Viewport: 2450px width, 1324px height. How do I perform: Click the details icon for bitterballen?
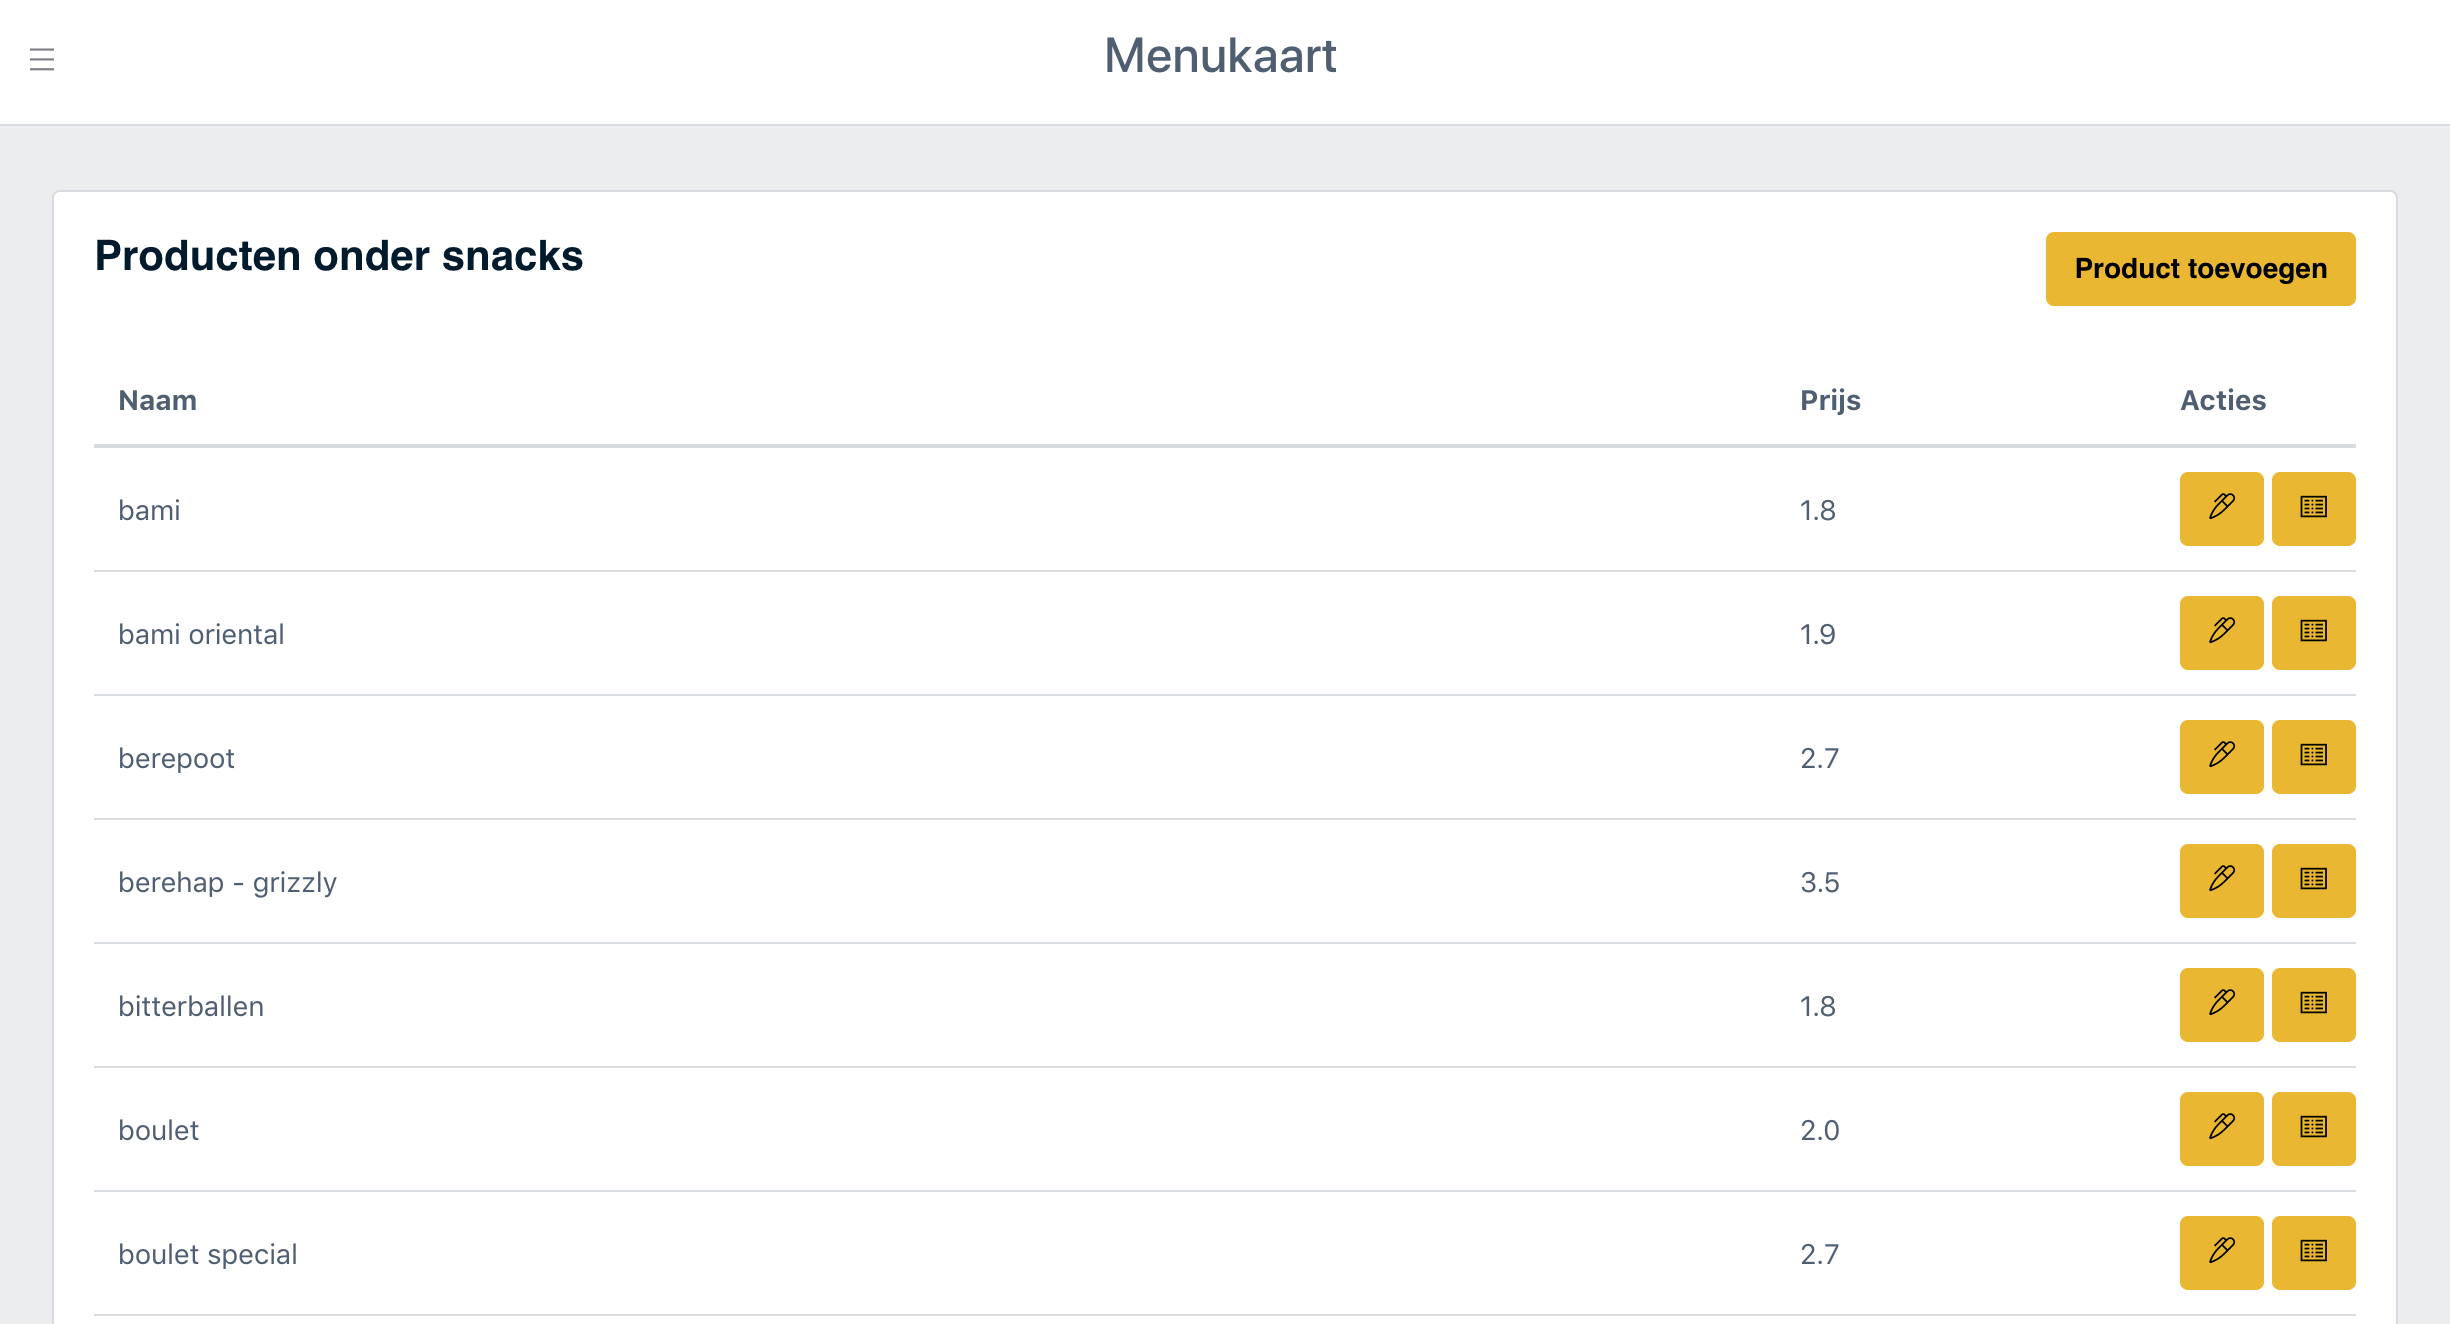pyautogui.click(x=2313, y=1005)
